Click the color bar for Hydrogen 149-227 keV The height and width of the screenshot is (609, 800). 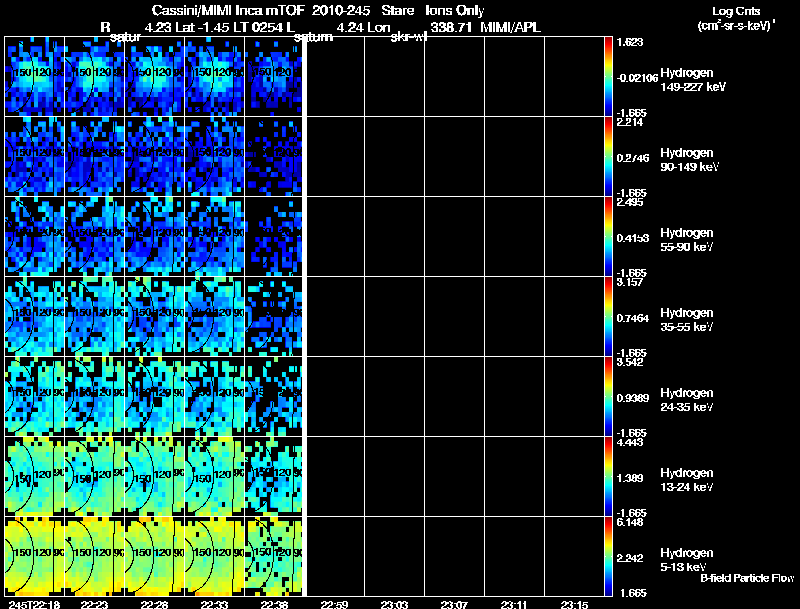[x=609, y=75]
